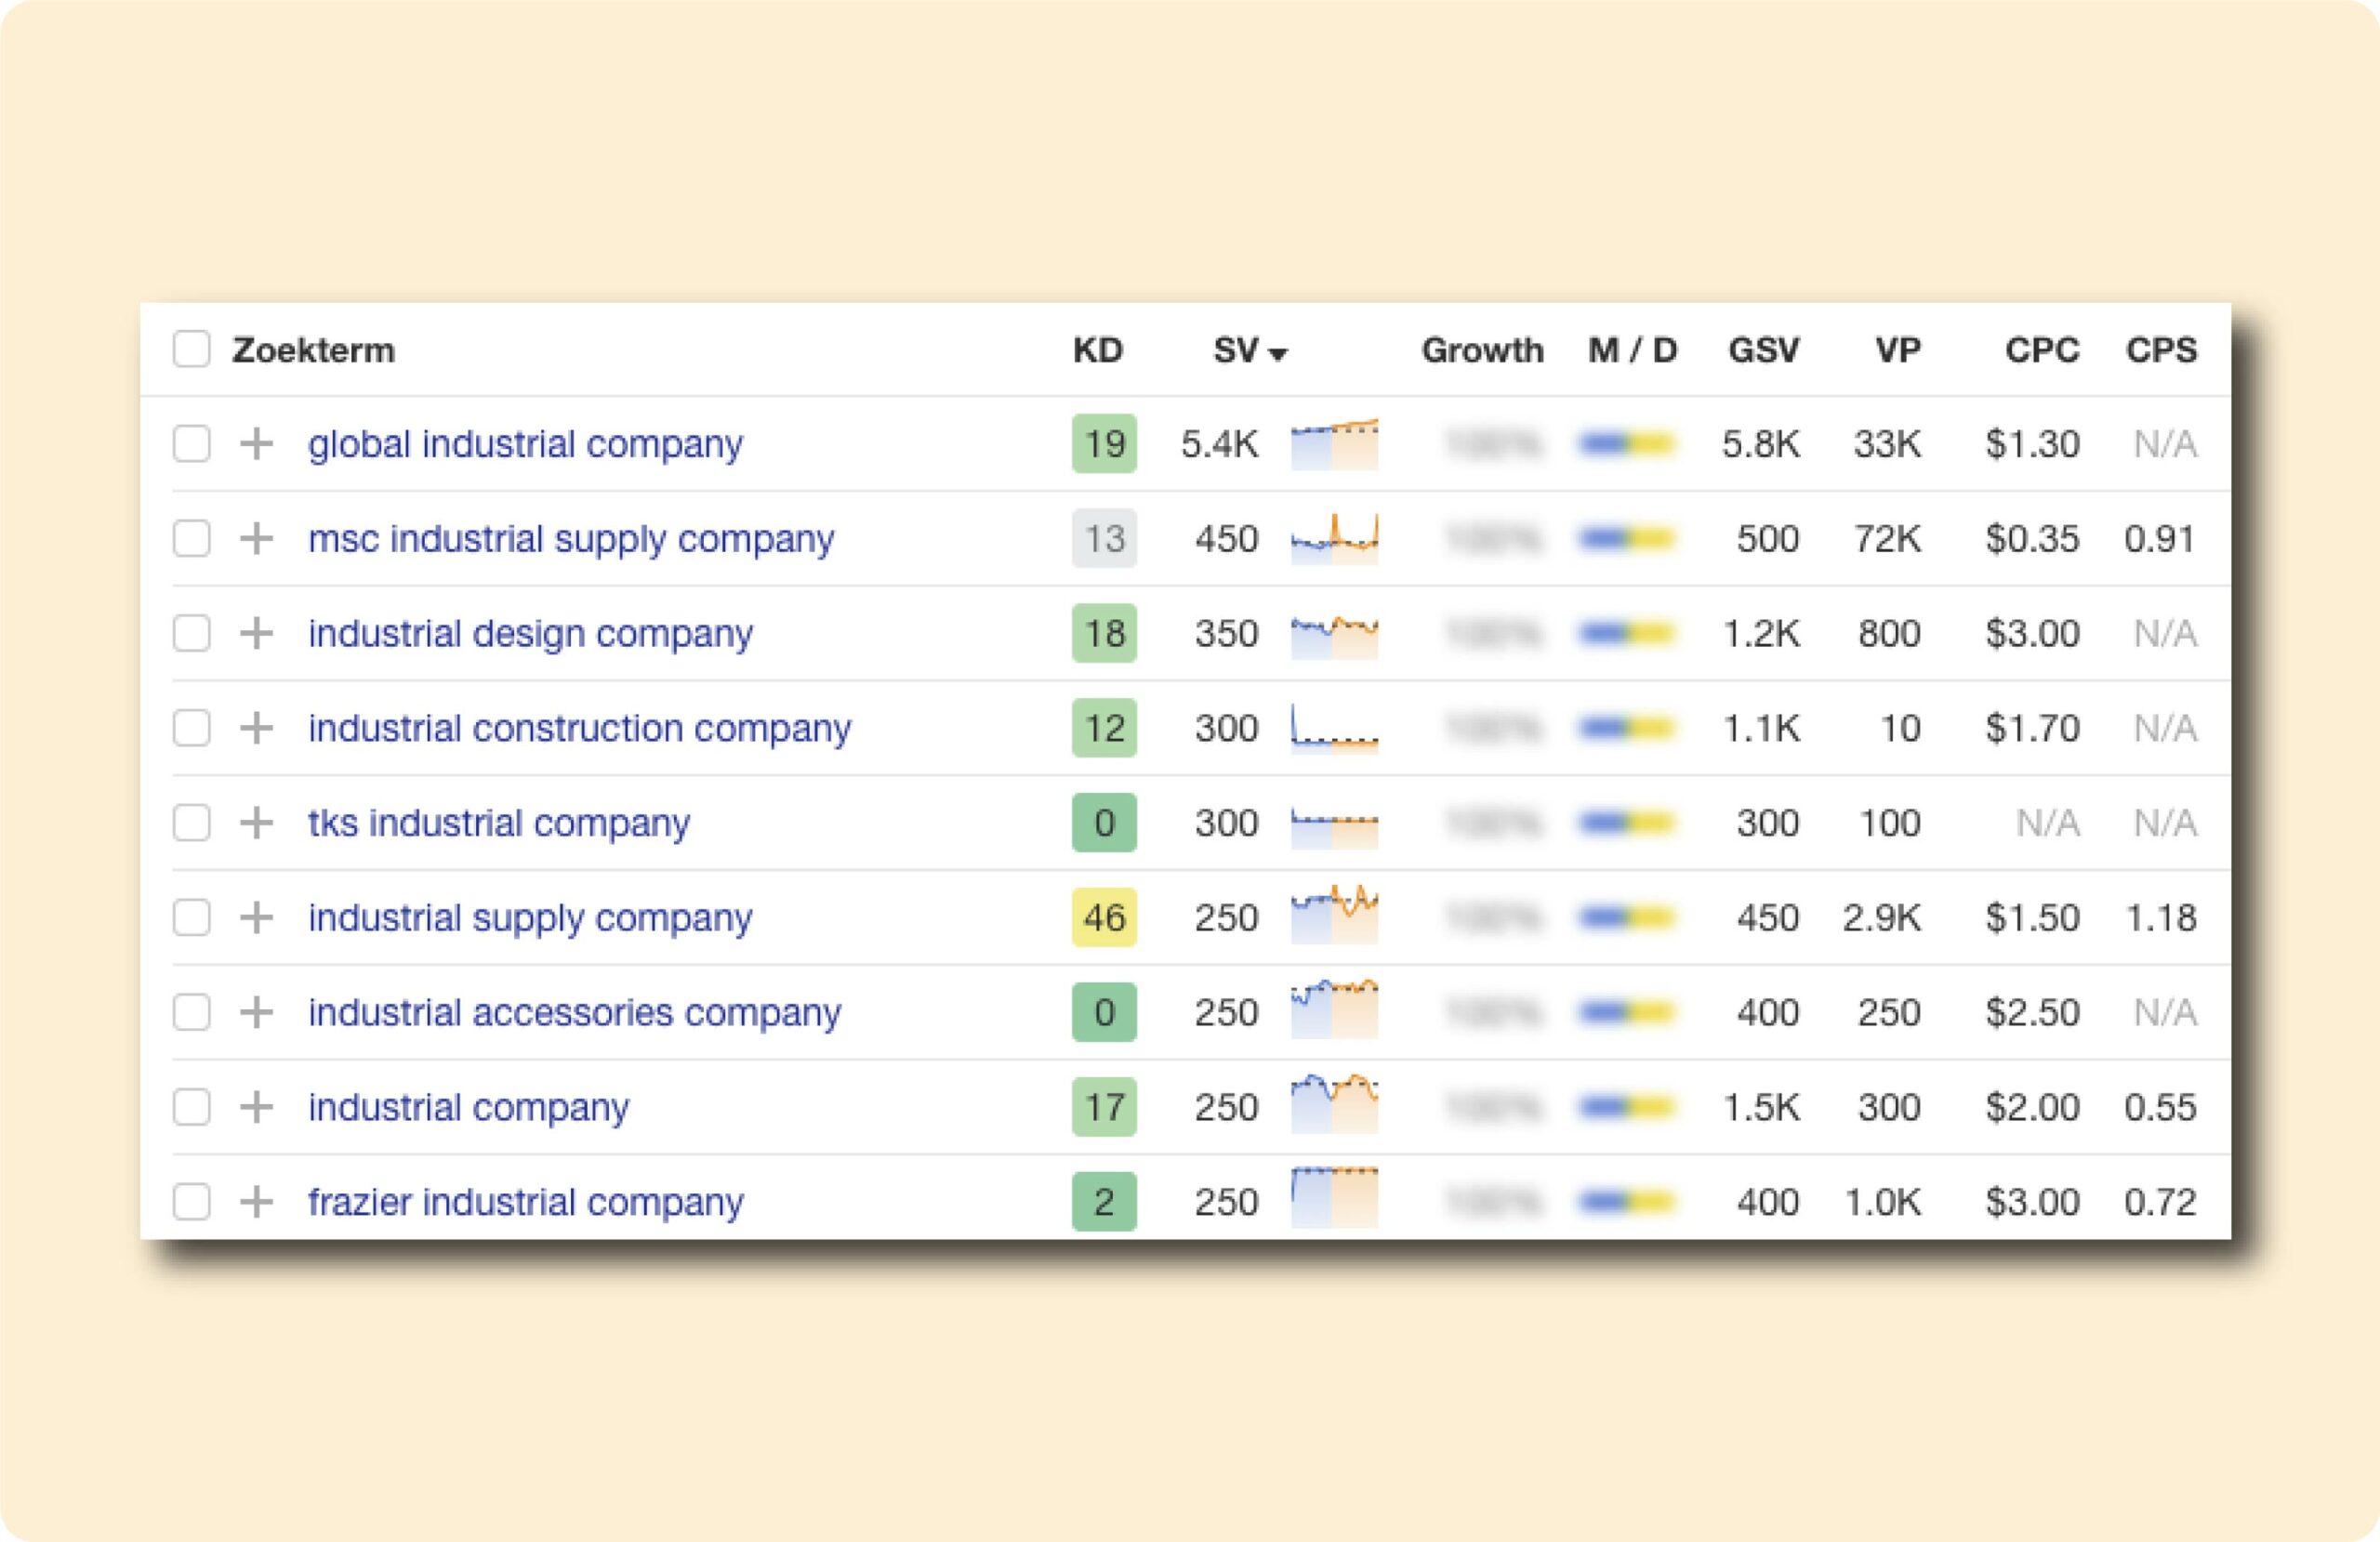
Task: Click the Growth column header
Action: click(1482, 350)
